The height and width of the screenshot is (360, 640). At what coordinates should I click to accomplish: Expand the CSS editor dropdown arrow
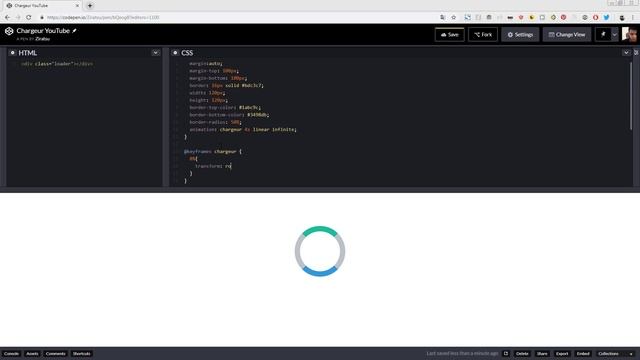(x=626, y=53)
